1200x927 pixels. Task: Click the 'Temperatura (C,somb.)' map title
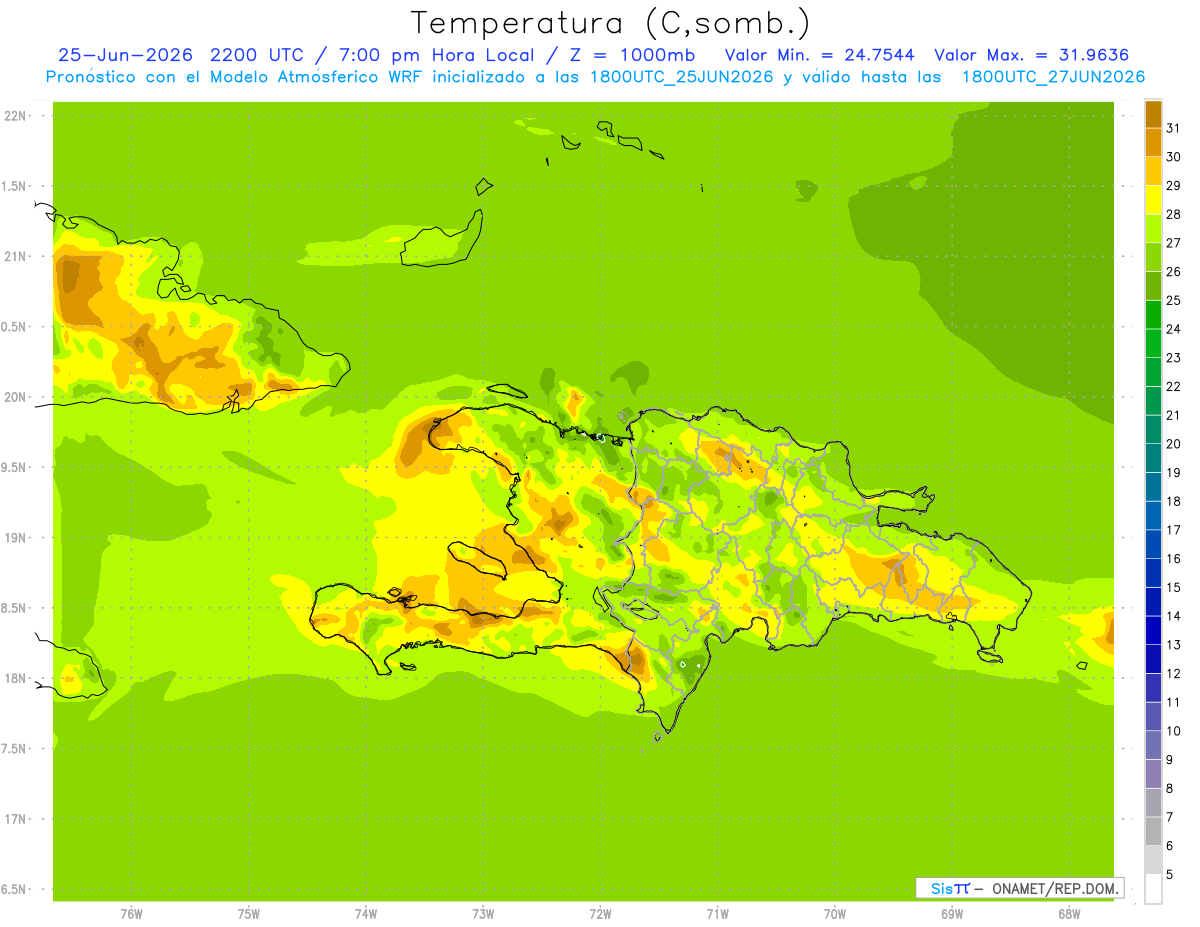[x=611, y=23]
